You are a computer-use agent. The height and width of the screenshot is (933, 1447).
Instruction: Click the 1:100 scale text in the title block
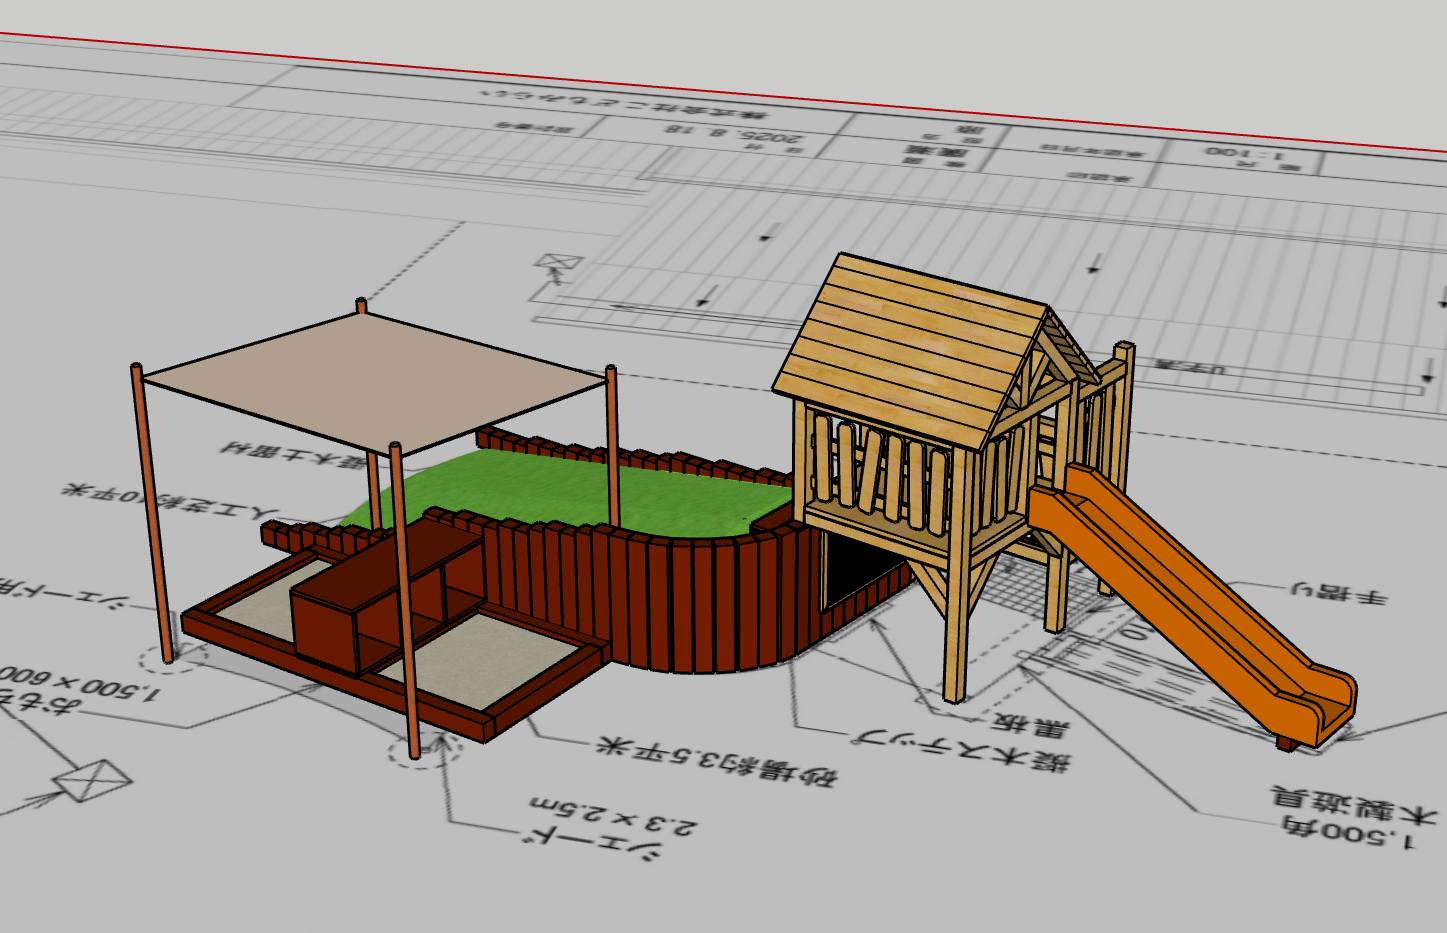[x=1244, y=153]
